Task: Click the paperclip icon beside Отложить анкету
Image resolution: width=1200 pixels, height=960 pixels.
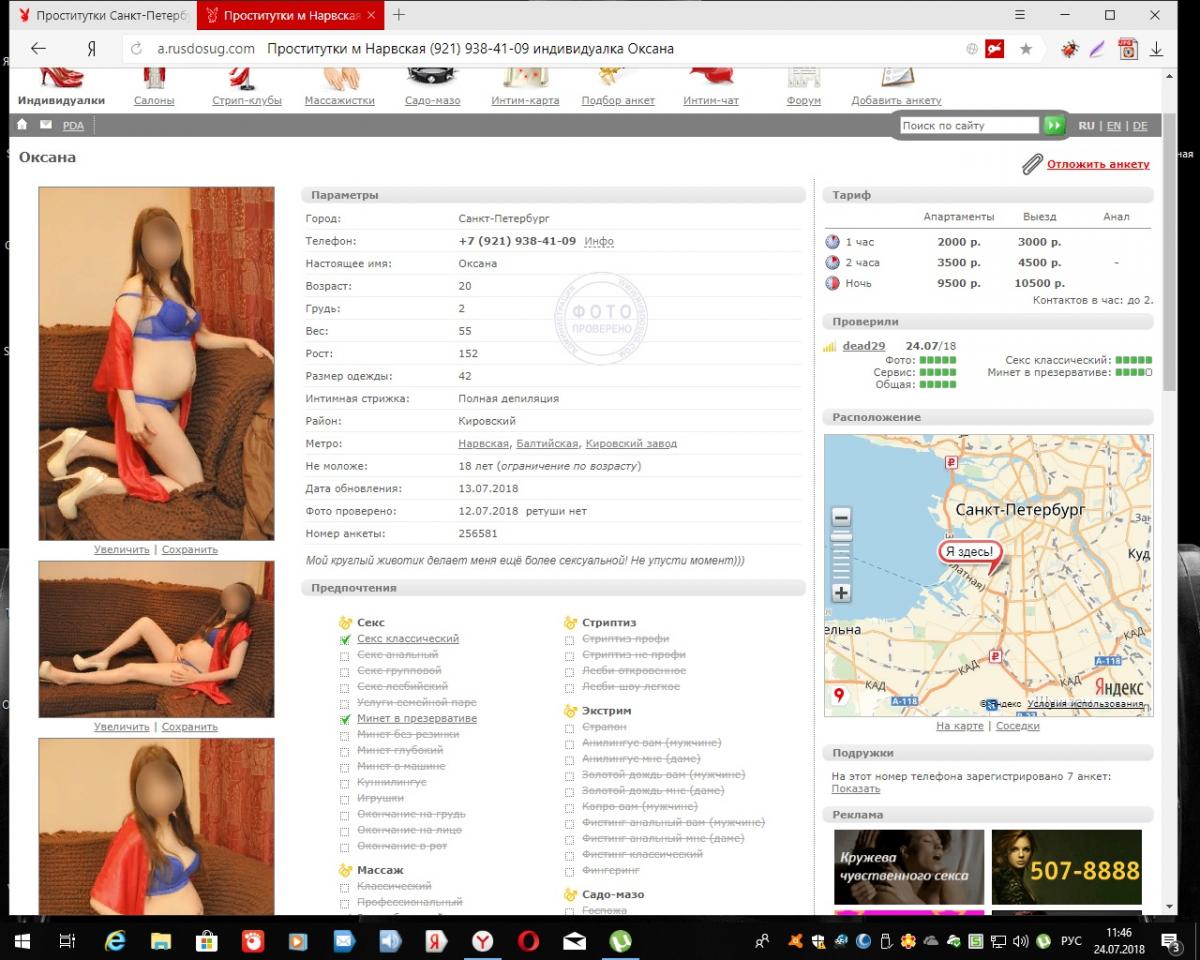Action: pyautogui.click(x=1032, y=164)
